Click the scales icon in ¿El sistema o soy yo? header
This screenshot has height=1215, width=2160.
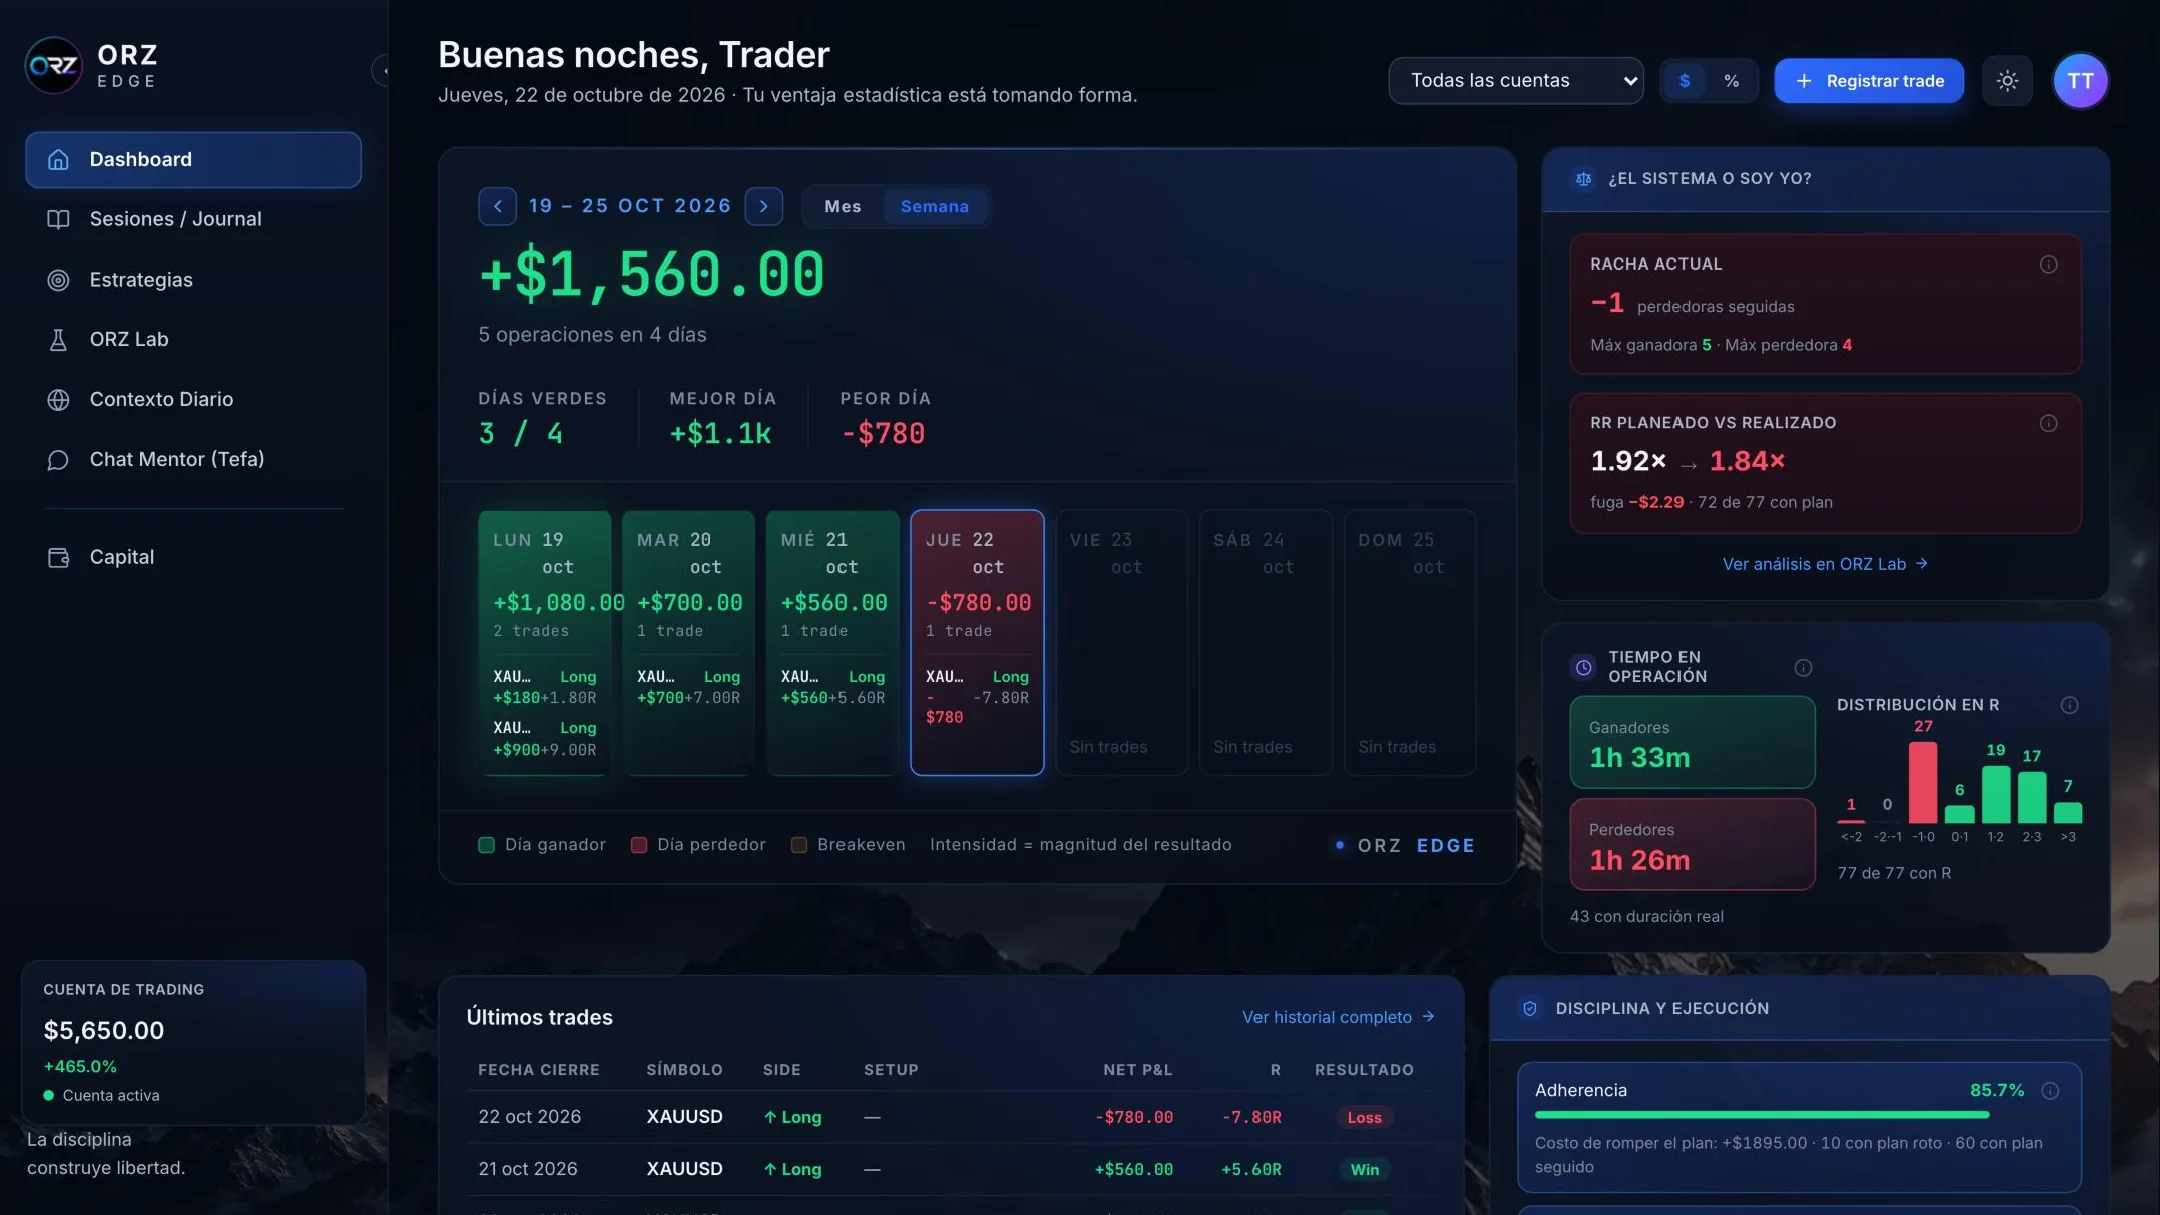pos(1583,179)
